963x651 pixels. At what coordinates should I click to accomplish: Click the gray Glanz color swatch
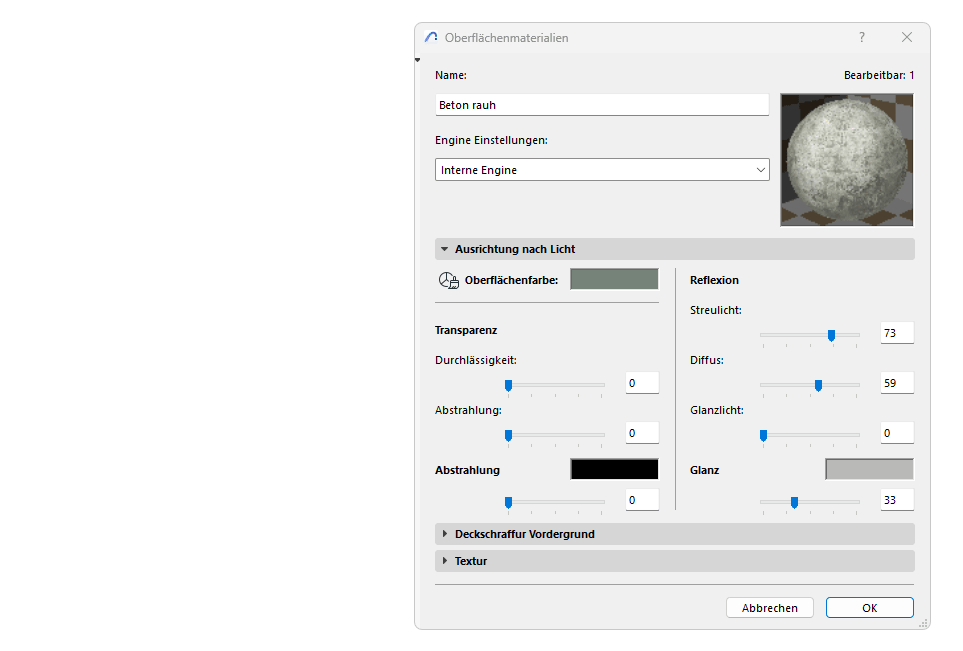click(x=869, y=468)
